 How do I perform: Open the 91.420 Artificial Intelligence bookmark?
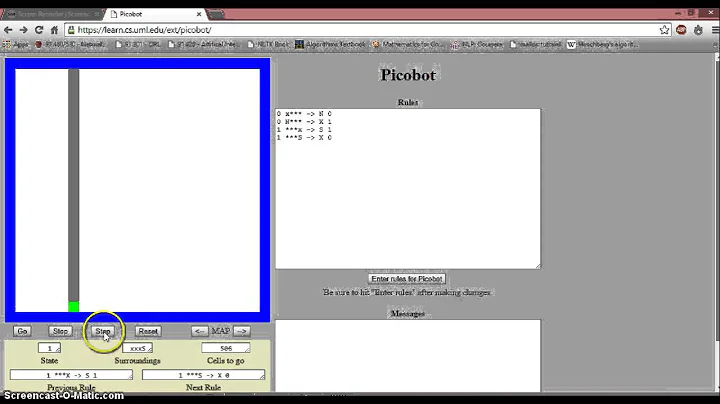pyautogui.click(x=202, y=45)
